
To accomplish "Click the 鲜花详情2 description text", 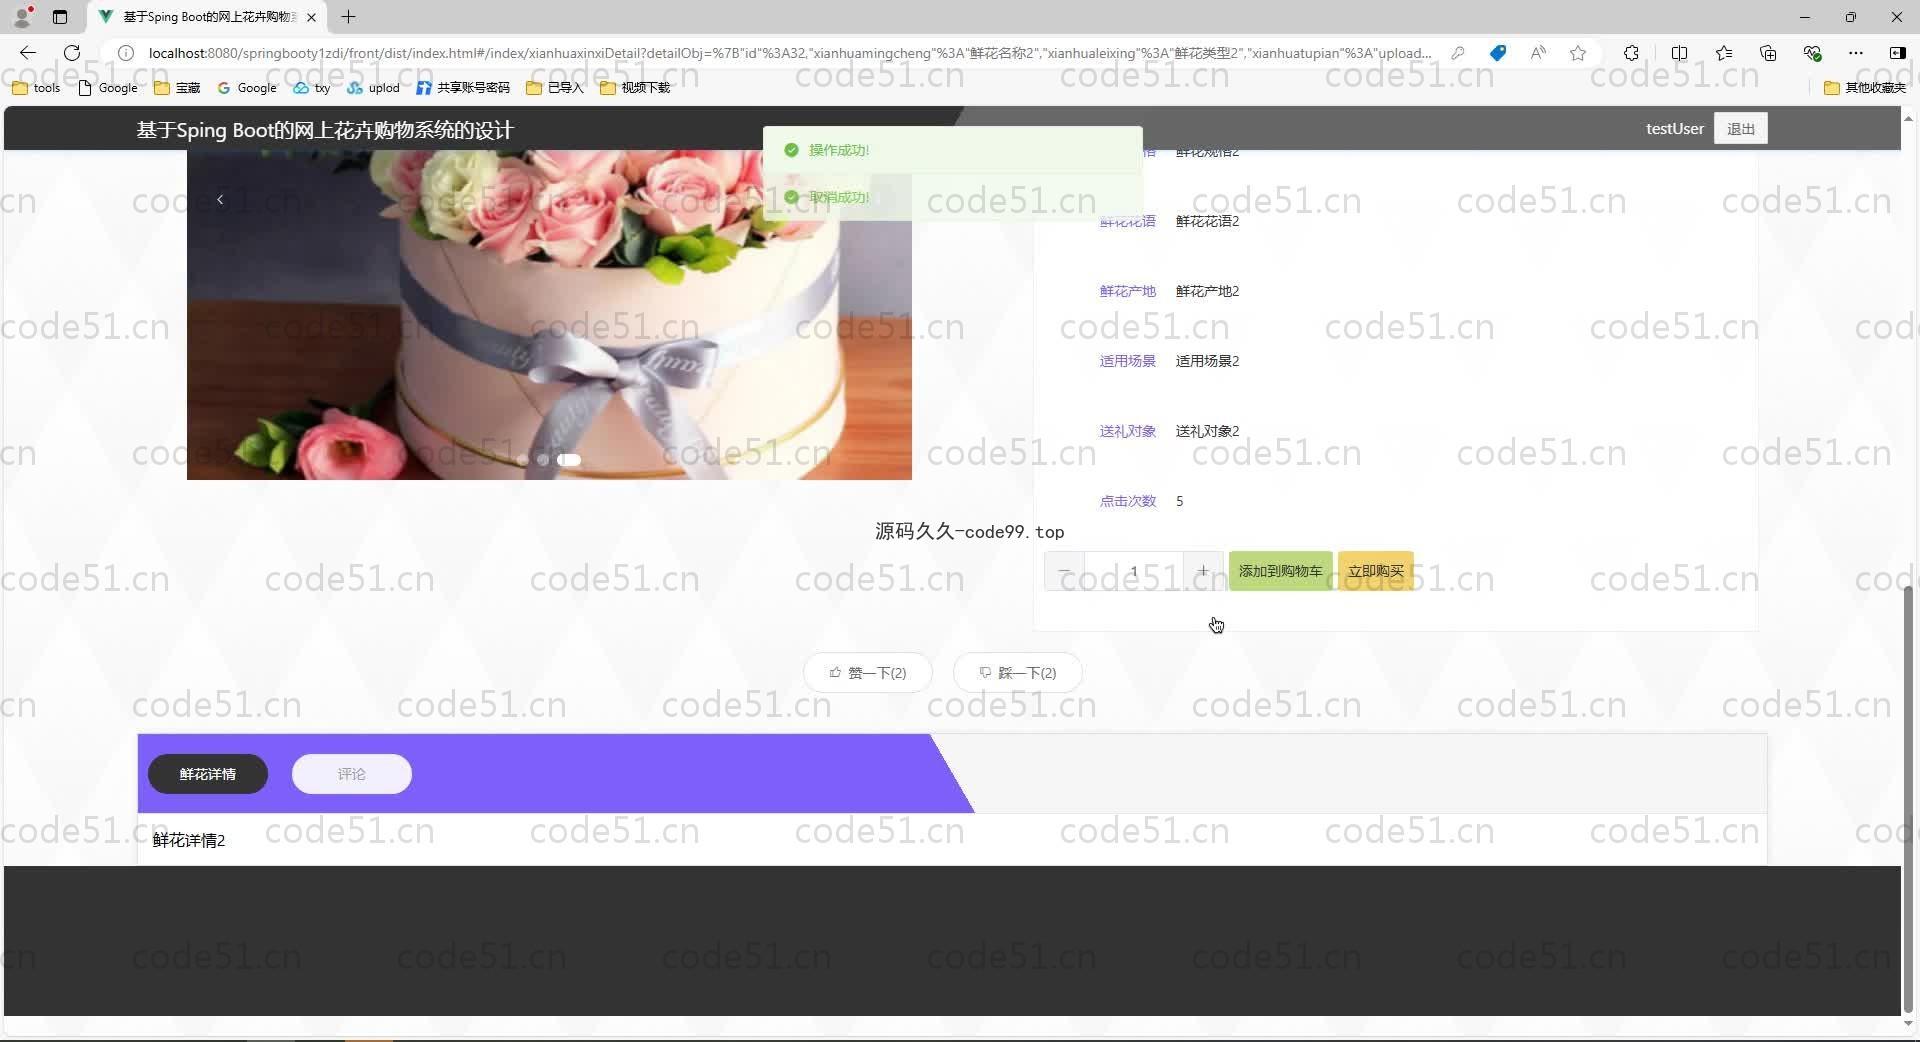I will point(189,840).
